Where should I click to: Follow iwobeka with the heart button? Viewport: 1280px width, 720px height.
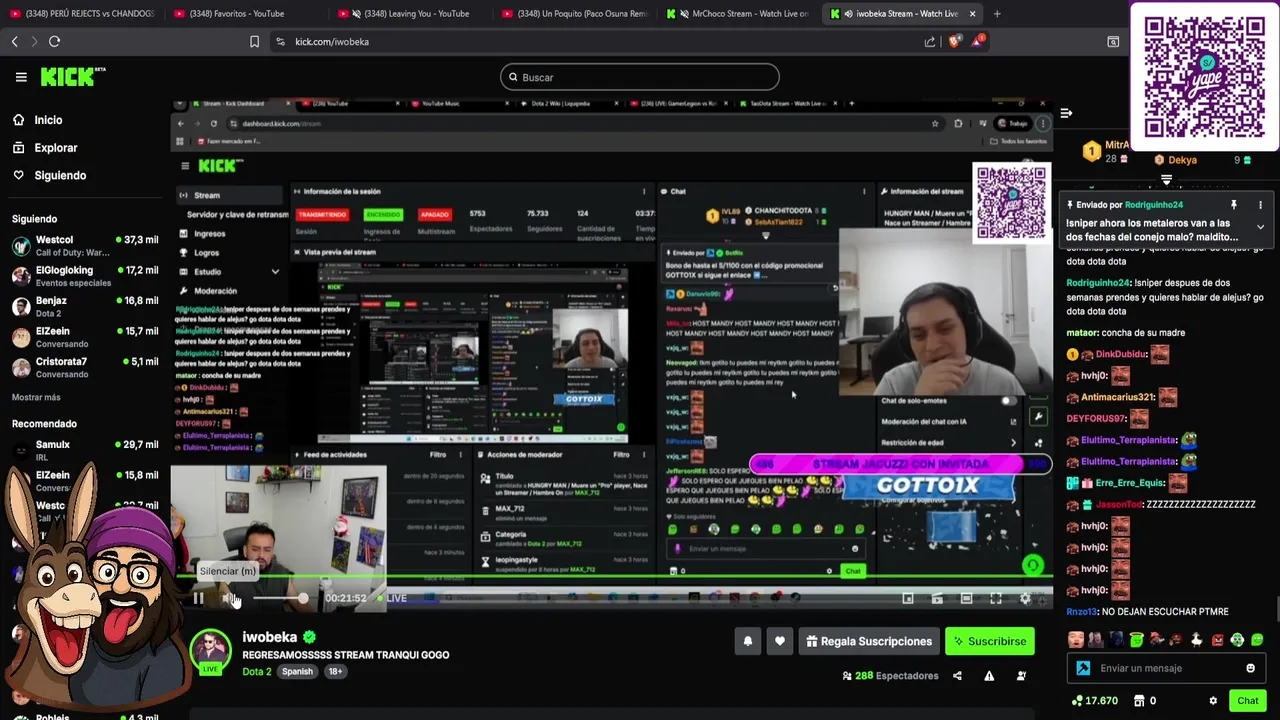click(780, 641)
